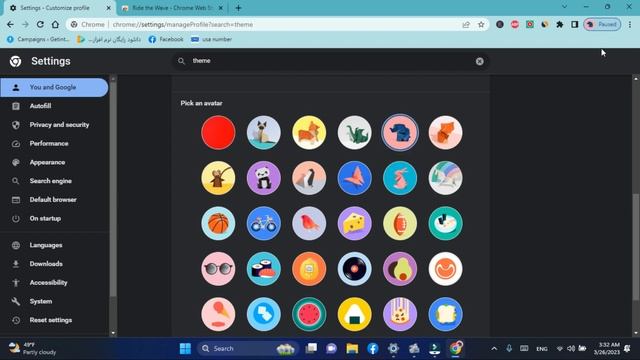Open the Facebook bookmark
This screenshot has width=640, height=360.
[x=166, y=39]
